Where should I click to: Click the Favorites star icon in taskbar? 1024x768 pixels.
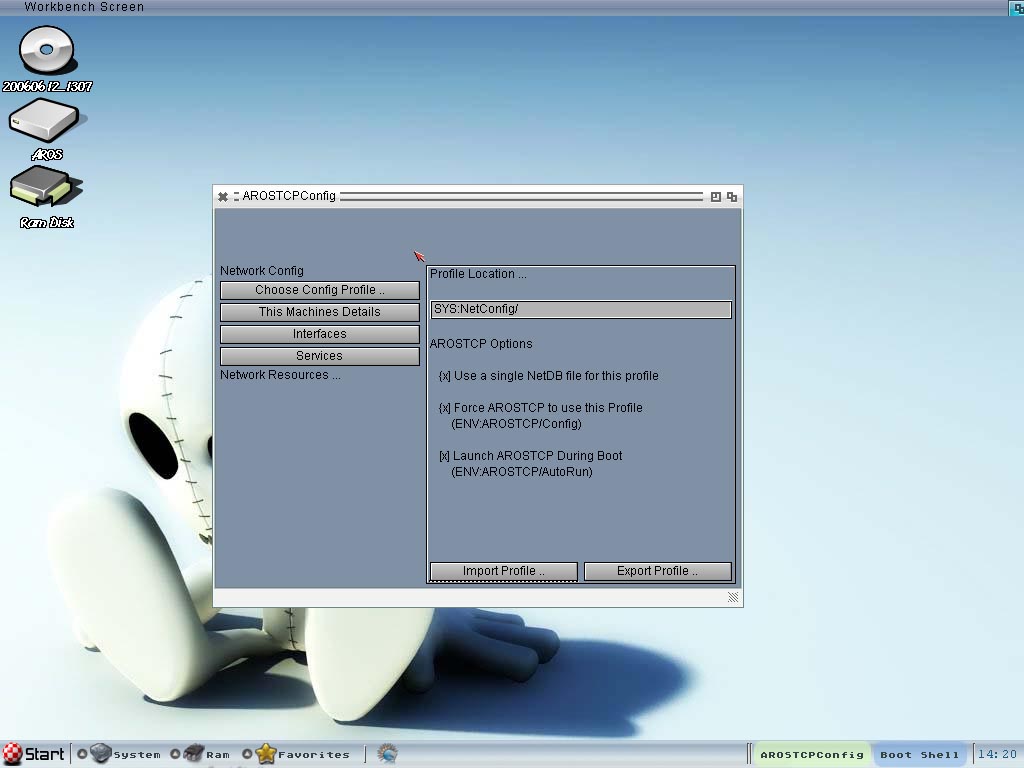tap(266, 753)
